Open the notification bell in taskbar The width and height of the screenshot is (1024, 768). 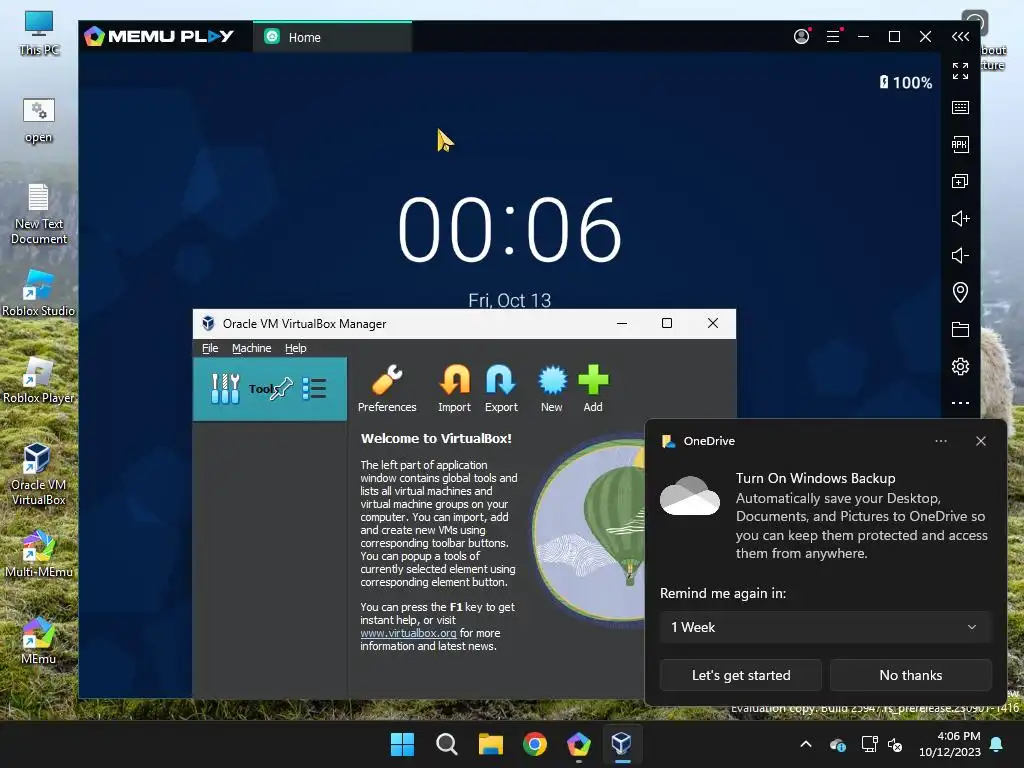997,744
